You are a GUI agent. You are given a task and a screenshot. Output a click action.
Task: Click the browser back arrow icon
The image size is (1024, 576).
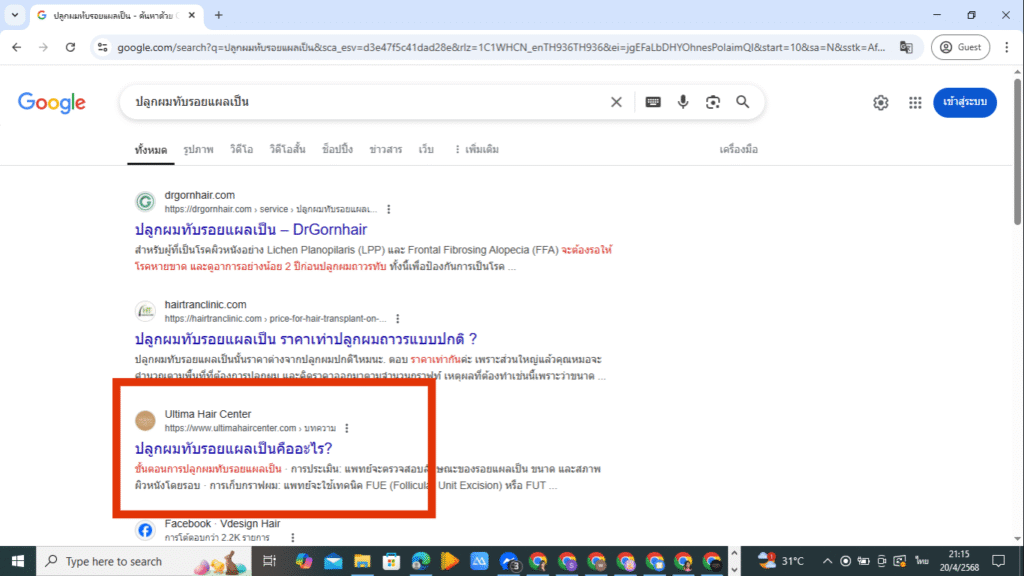(16, 46)
